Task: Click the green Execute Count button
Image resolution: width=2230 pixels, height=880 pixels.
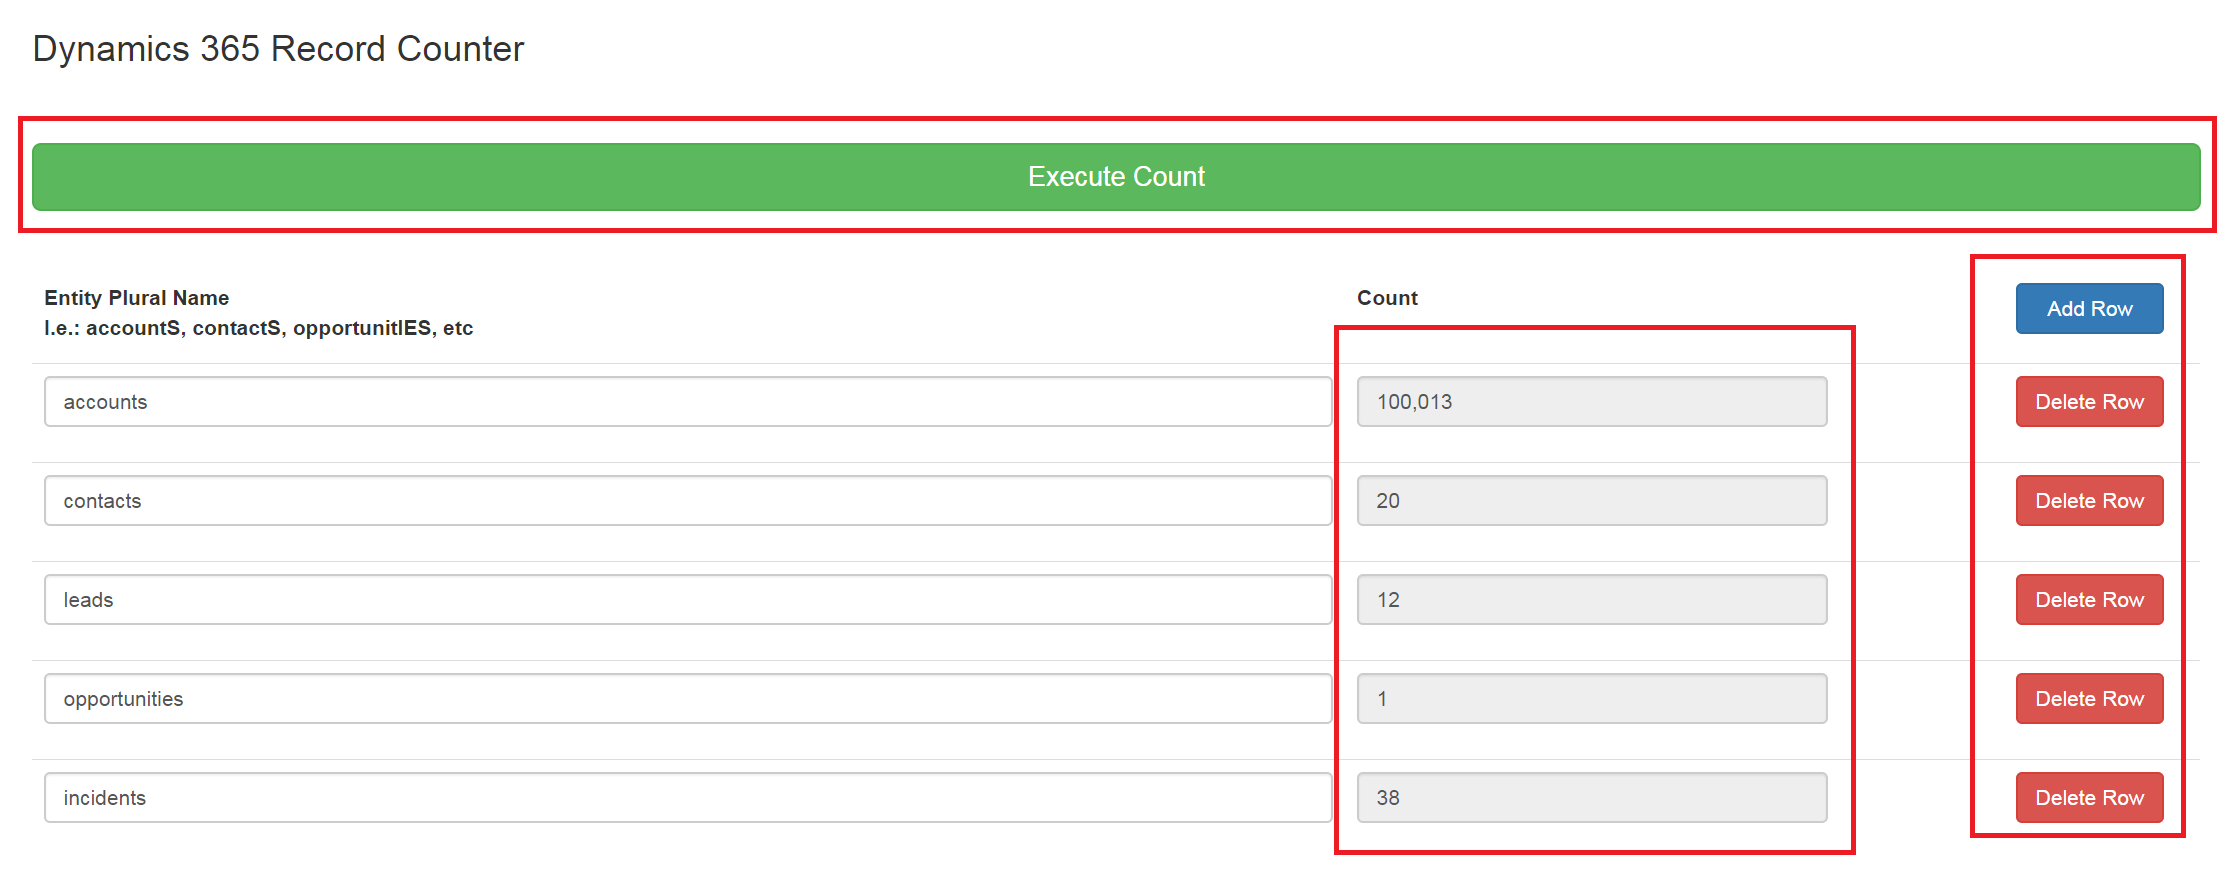Action: tap(1115, 177)
